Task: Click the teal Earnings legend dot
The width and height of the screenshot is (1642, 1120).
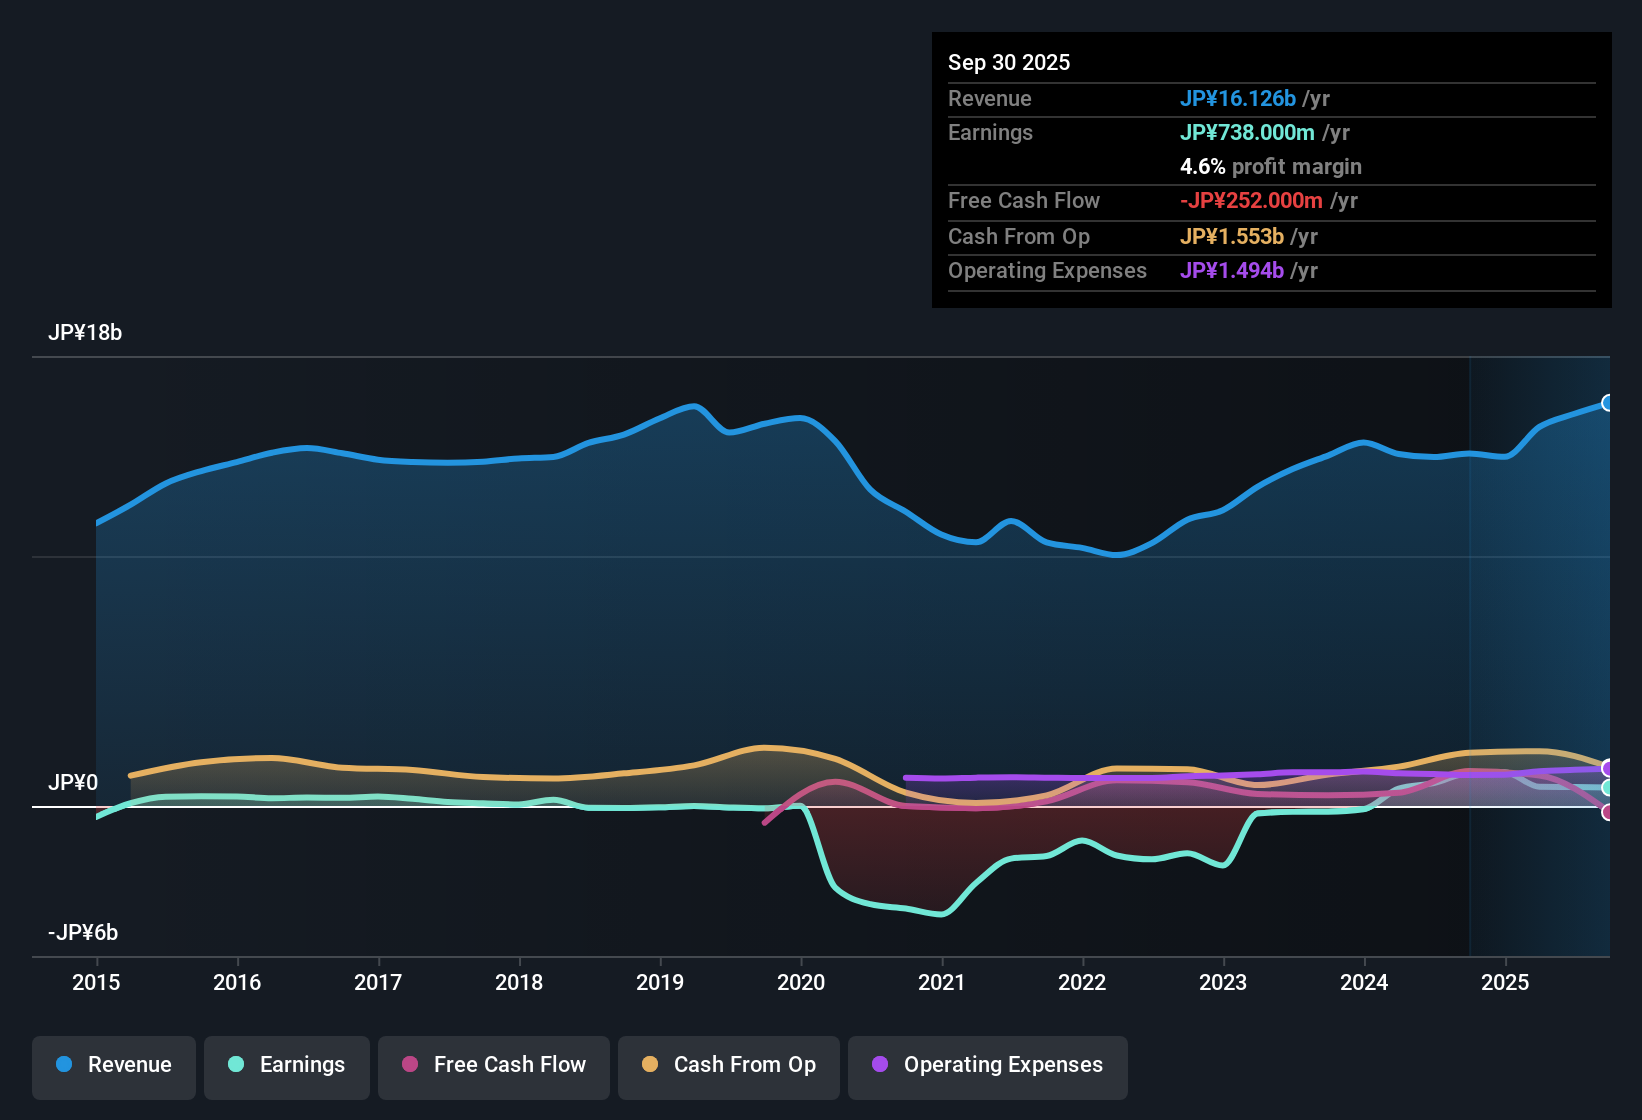Action: click(x=237, y=1065)
